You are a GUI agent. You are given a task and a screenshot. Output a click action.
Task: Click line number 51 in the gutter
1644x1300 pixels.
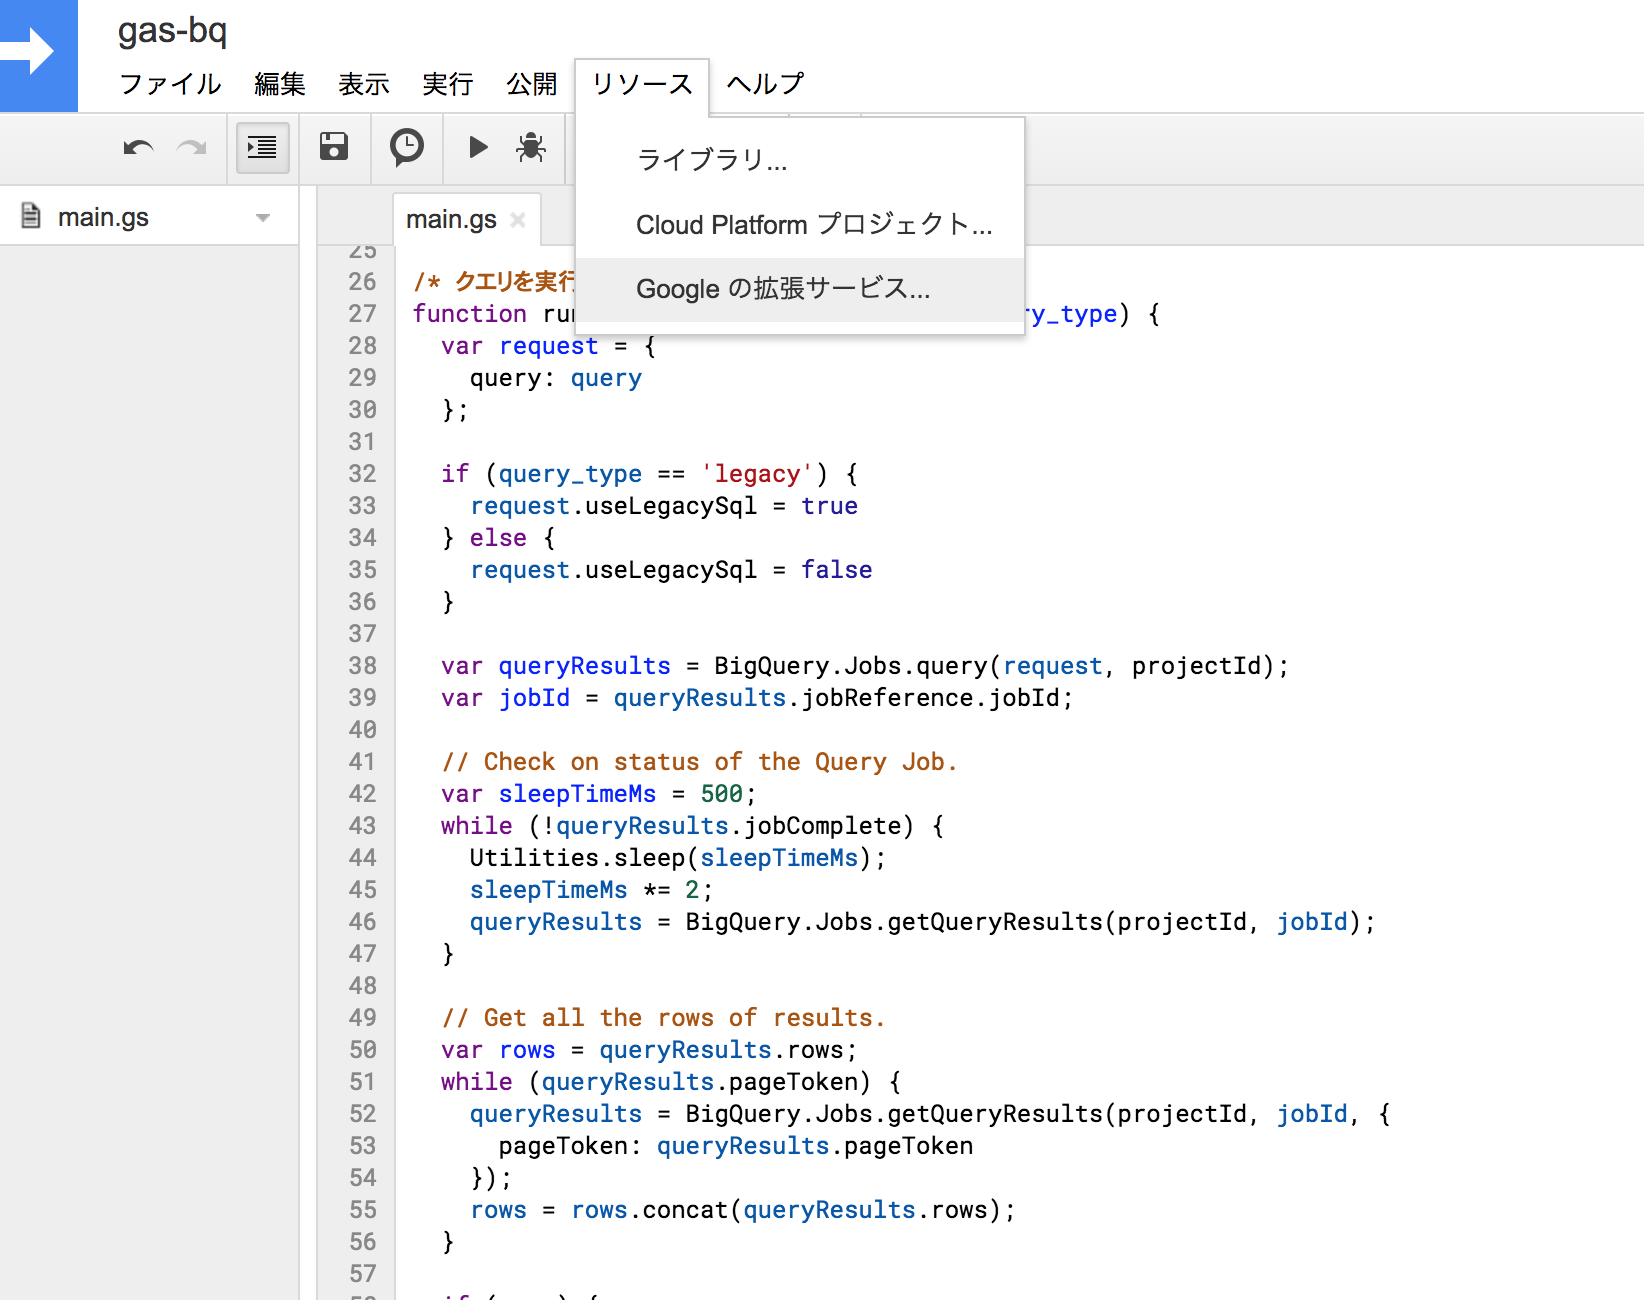362,1082
